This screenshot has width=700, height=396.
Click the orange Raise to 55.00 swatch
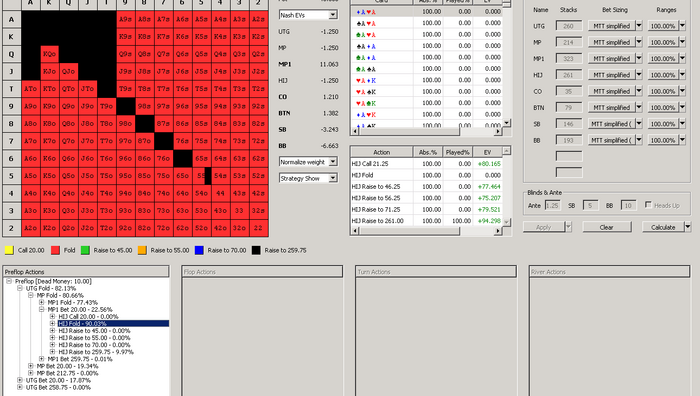point(142,250)
